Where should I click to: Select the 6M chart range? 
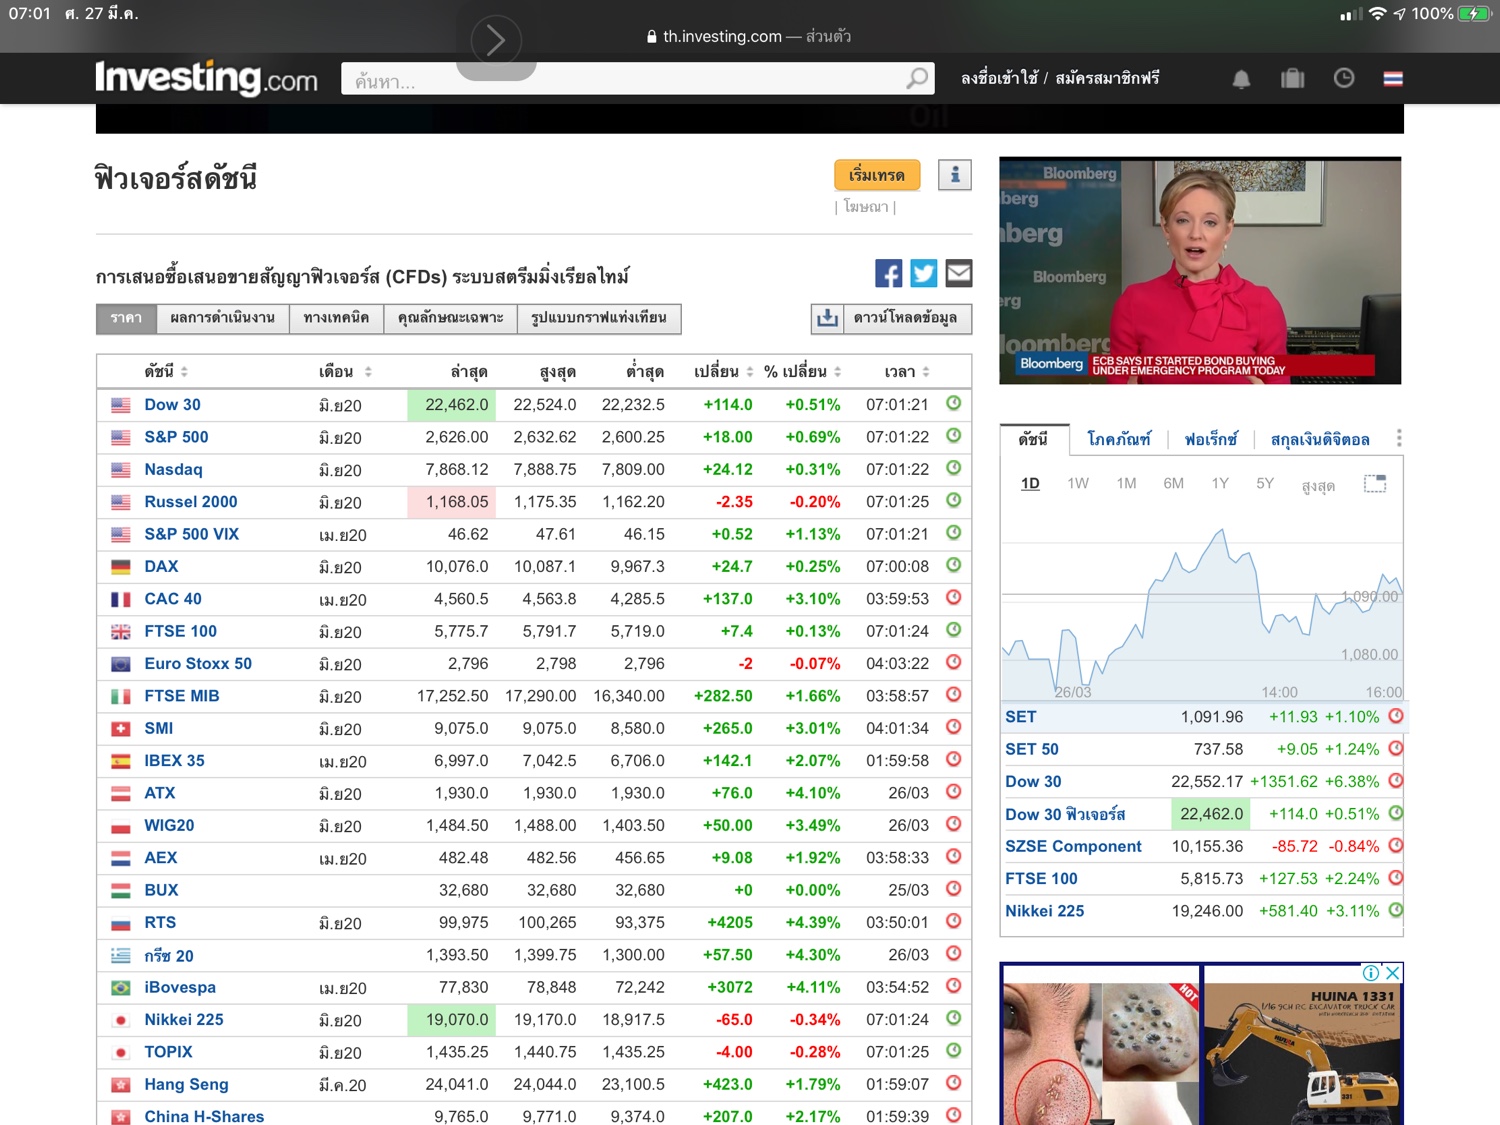(1173, 484)
